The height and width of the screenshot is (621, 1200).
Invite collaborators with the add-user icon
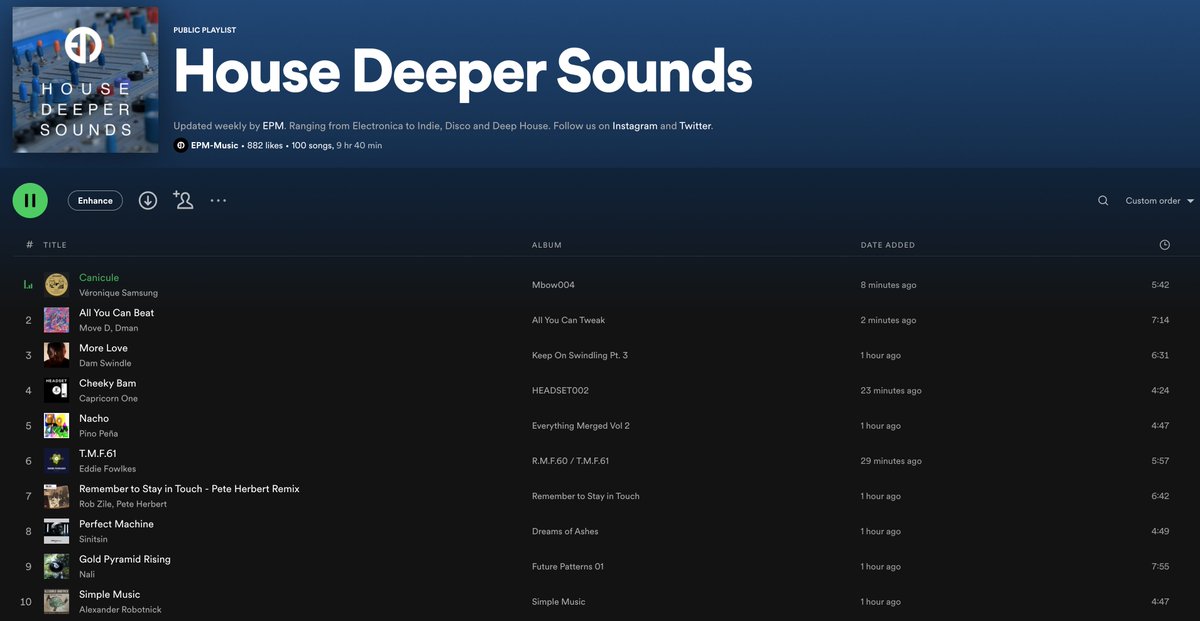183,200
